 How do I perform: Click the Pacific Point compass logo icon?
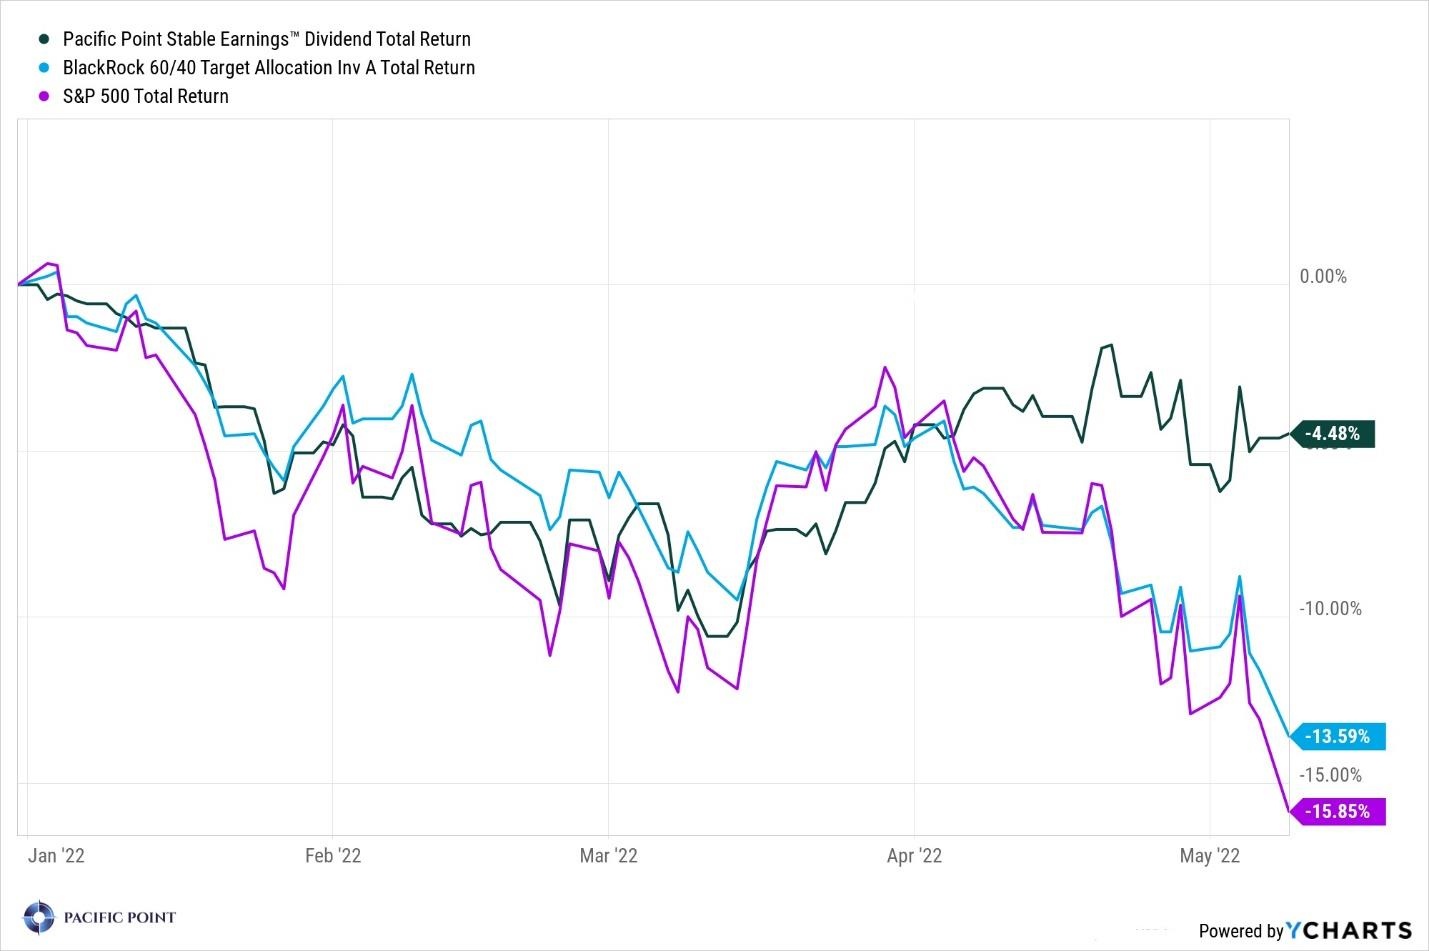pyautogui.click(x=39, y=917)
